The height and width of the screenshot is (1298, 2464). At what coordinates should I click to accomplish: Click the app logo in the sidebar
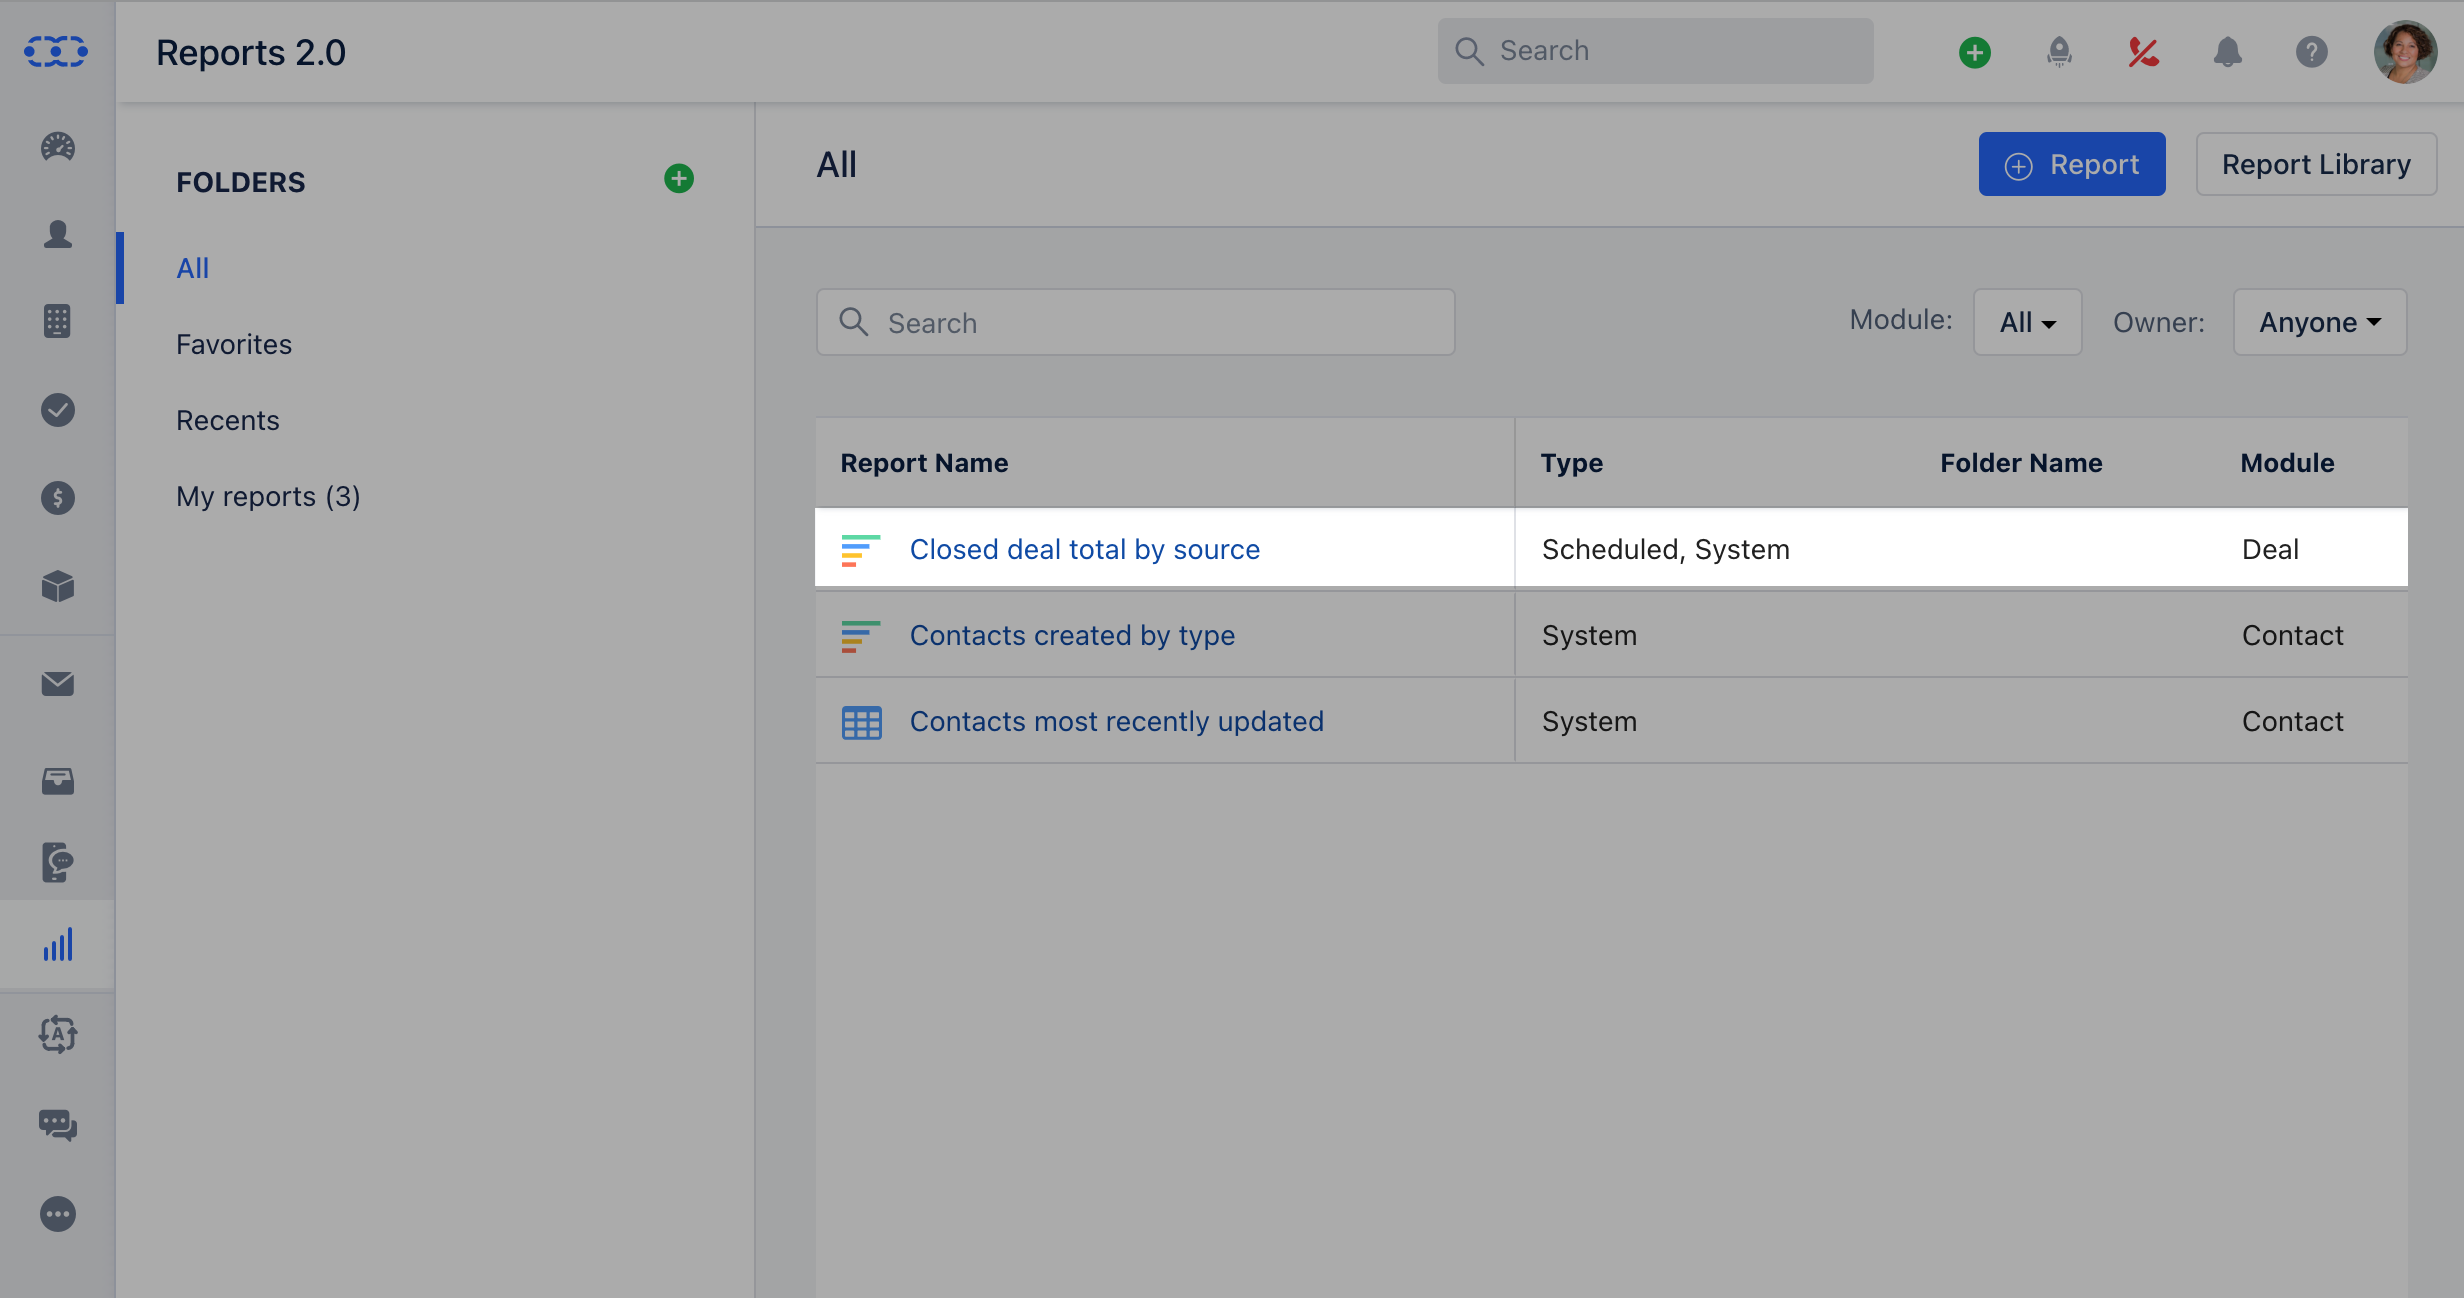(56, 51)
